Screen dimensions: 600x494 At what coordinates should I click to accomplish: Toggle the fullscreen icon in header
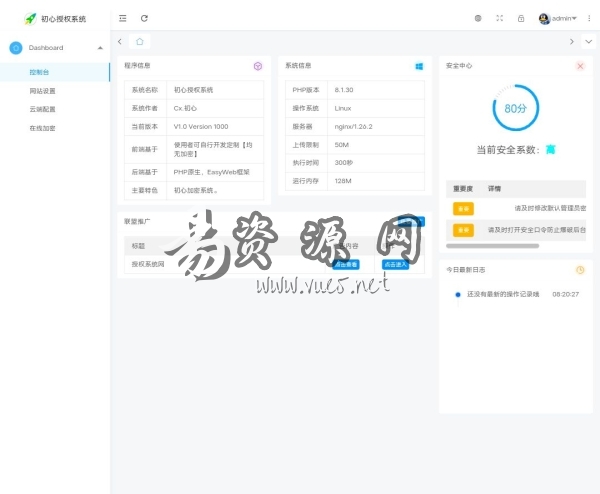[x=499, y=18]
